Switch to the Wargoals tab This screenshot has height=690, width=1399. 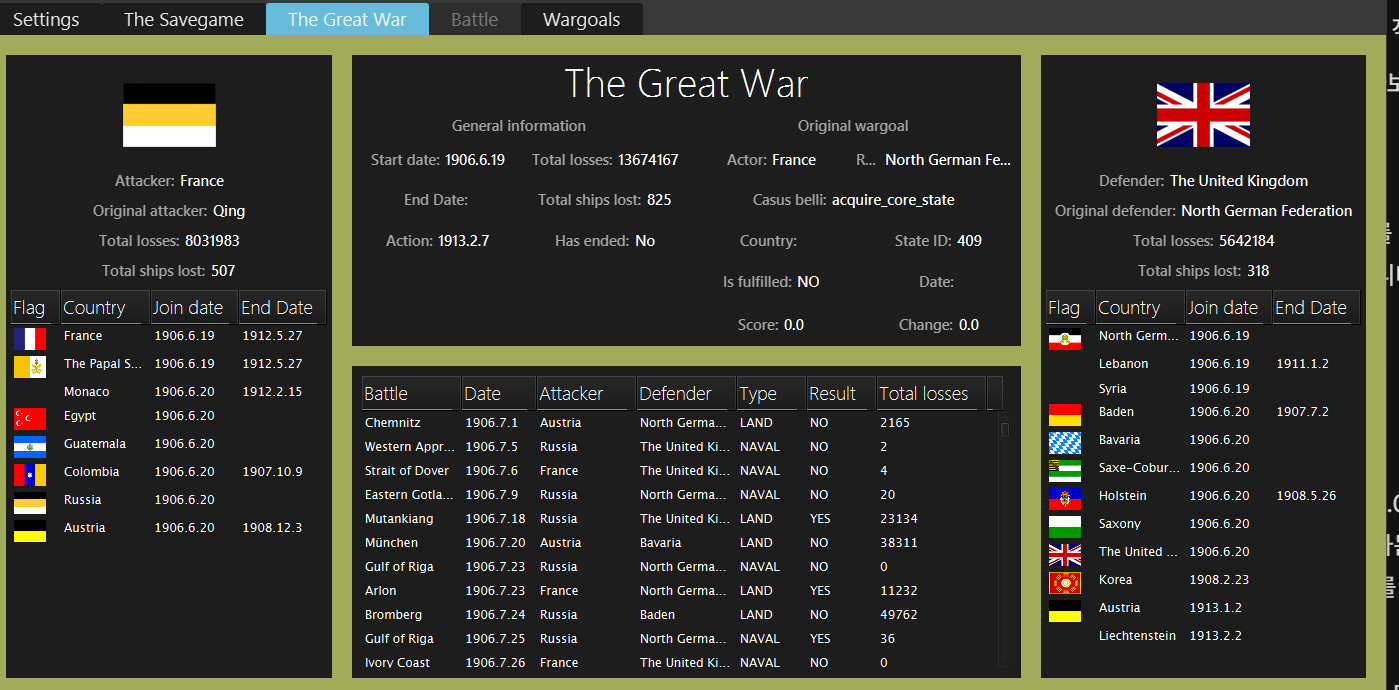pos(581,19)
